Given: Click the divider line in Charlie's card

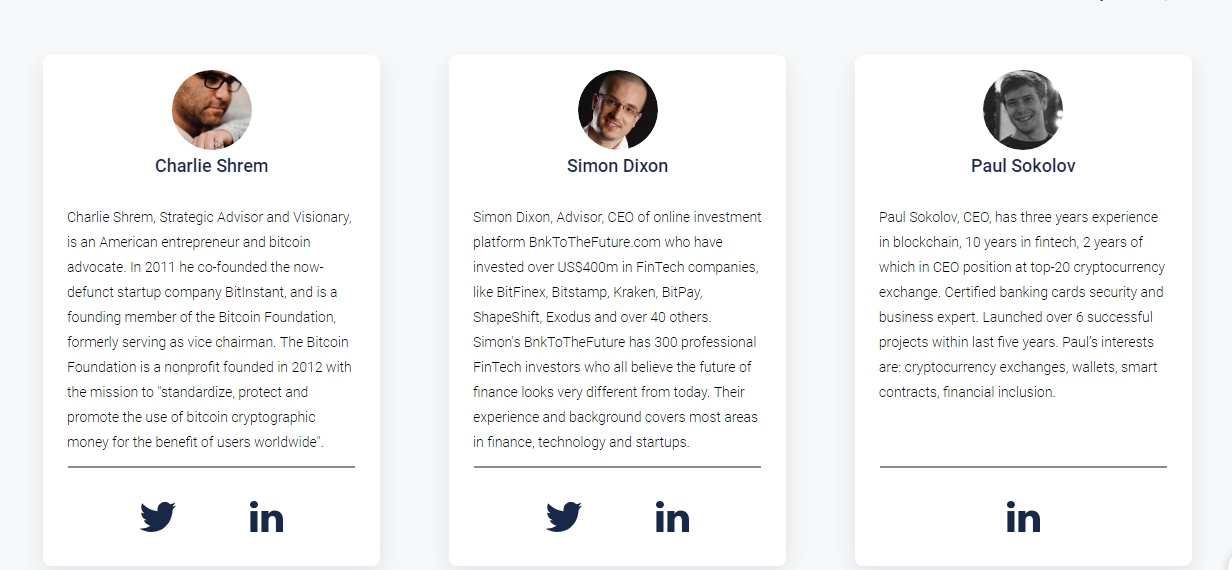Looking at the screenshot, I should point(211,466).
